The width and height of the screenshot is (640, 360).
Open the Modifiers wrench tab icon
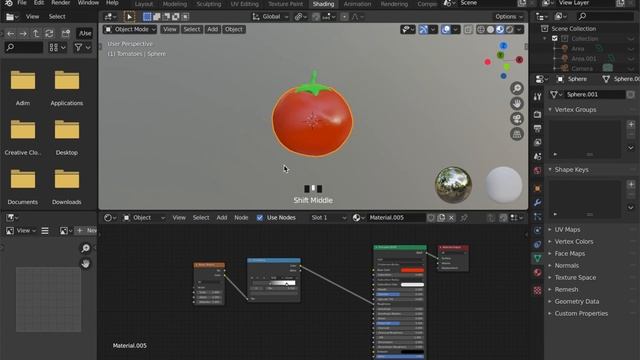click(537, 202)
